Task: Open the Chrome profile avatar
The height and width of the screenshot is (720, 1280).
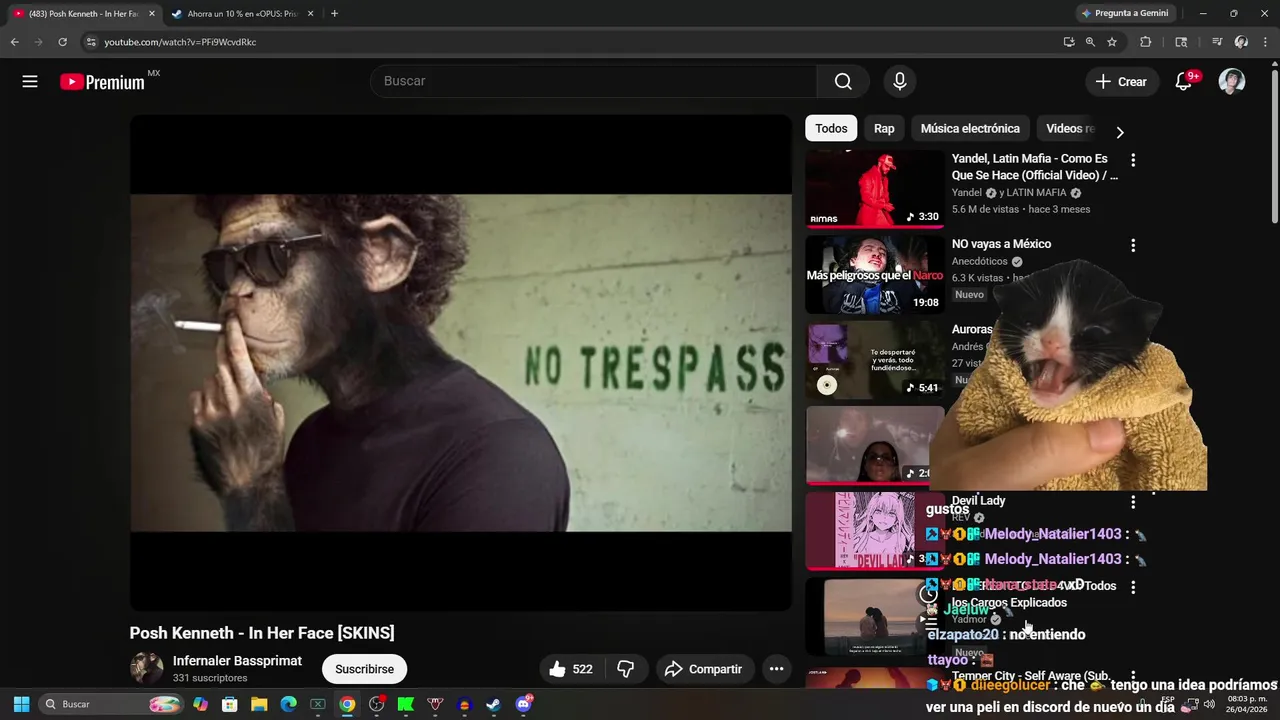Action: coord(1241,42)
